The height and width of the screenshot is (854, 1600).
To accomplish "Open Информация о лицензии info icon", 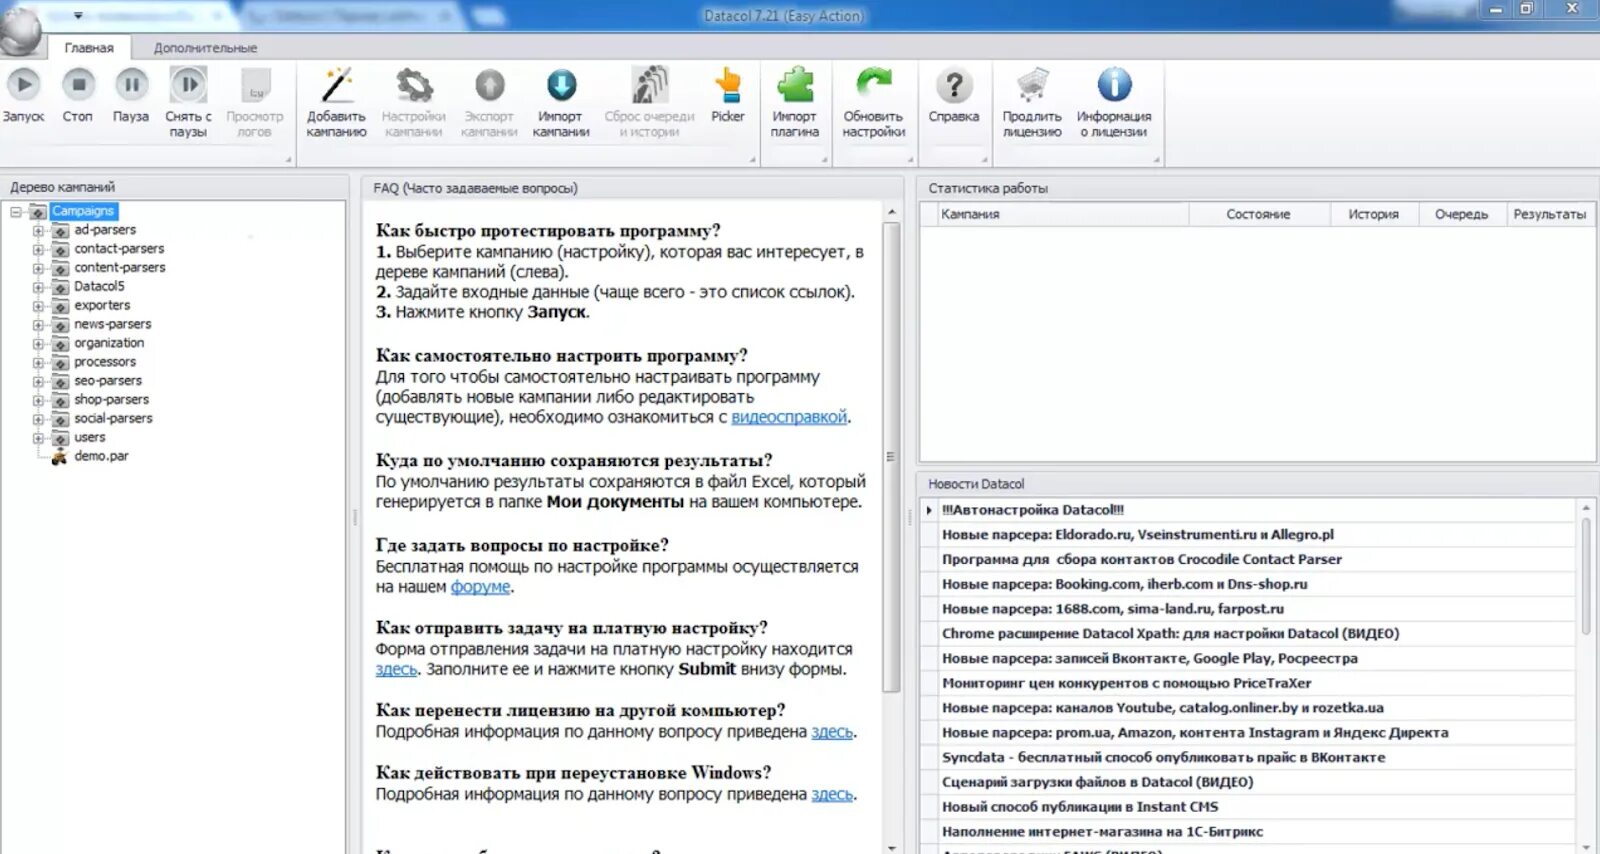I will coord(1114,85).
